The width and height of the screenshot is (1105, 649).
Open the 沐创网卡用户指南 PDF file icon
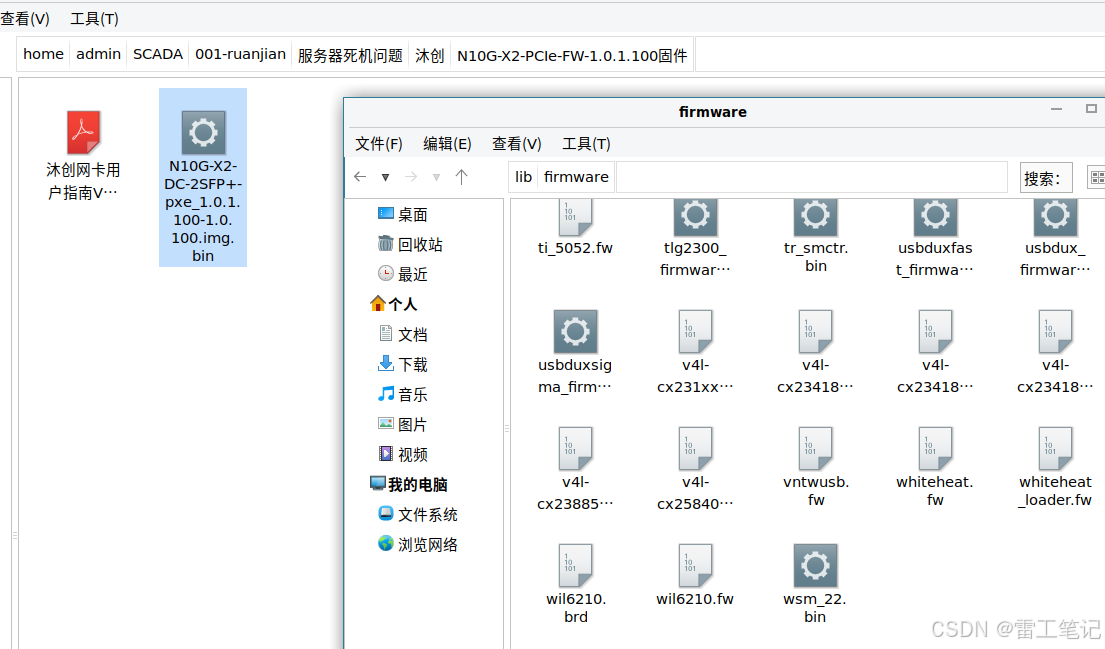[x=83, y=132]
